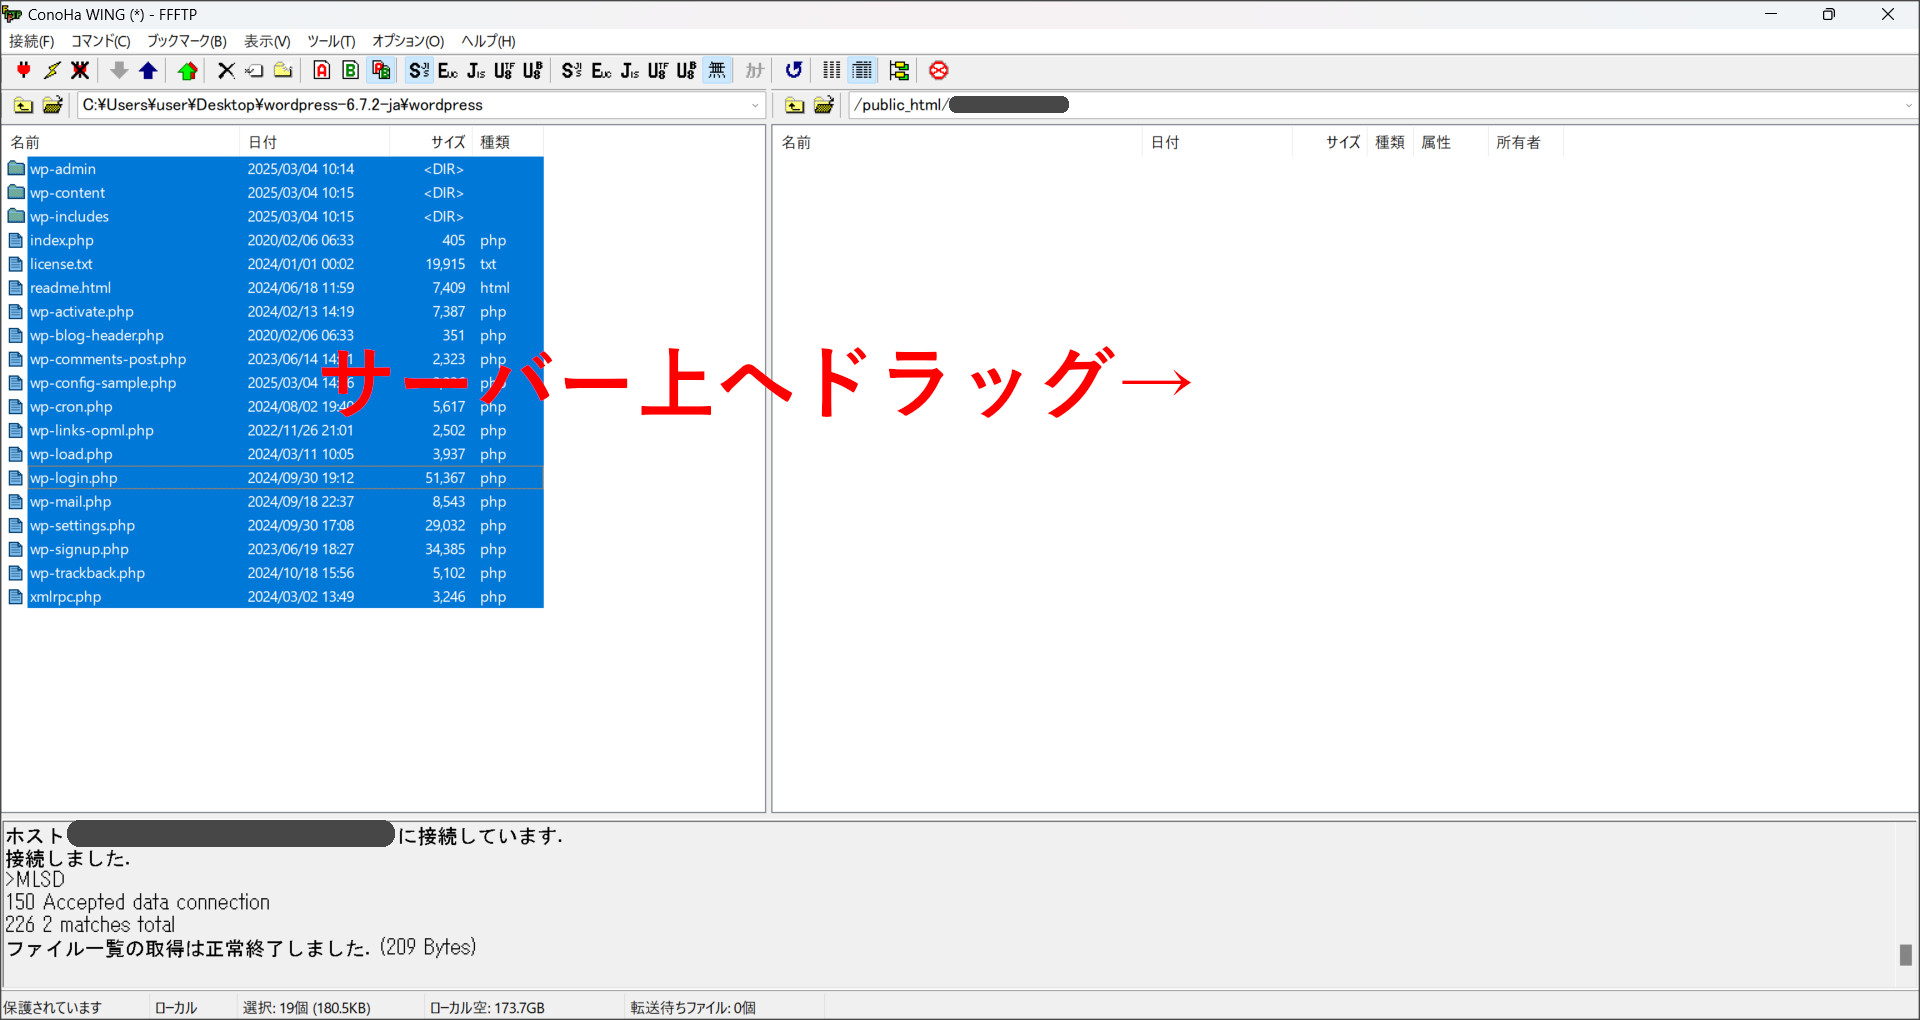The width and height of the screenshot is (1920, 1020).
Task: Enable details list view mode
Action: (862, 70)
